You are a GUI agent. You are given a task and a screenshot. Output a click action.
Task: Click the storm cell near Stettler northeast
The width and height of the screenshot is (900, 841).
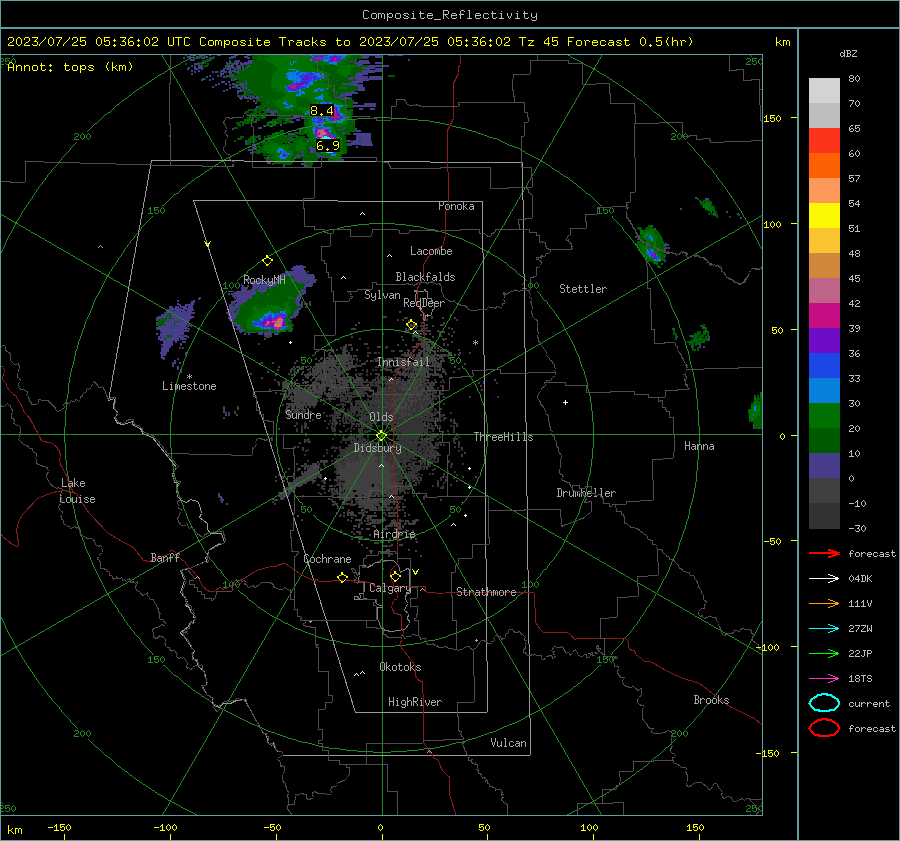pos(652,245)
